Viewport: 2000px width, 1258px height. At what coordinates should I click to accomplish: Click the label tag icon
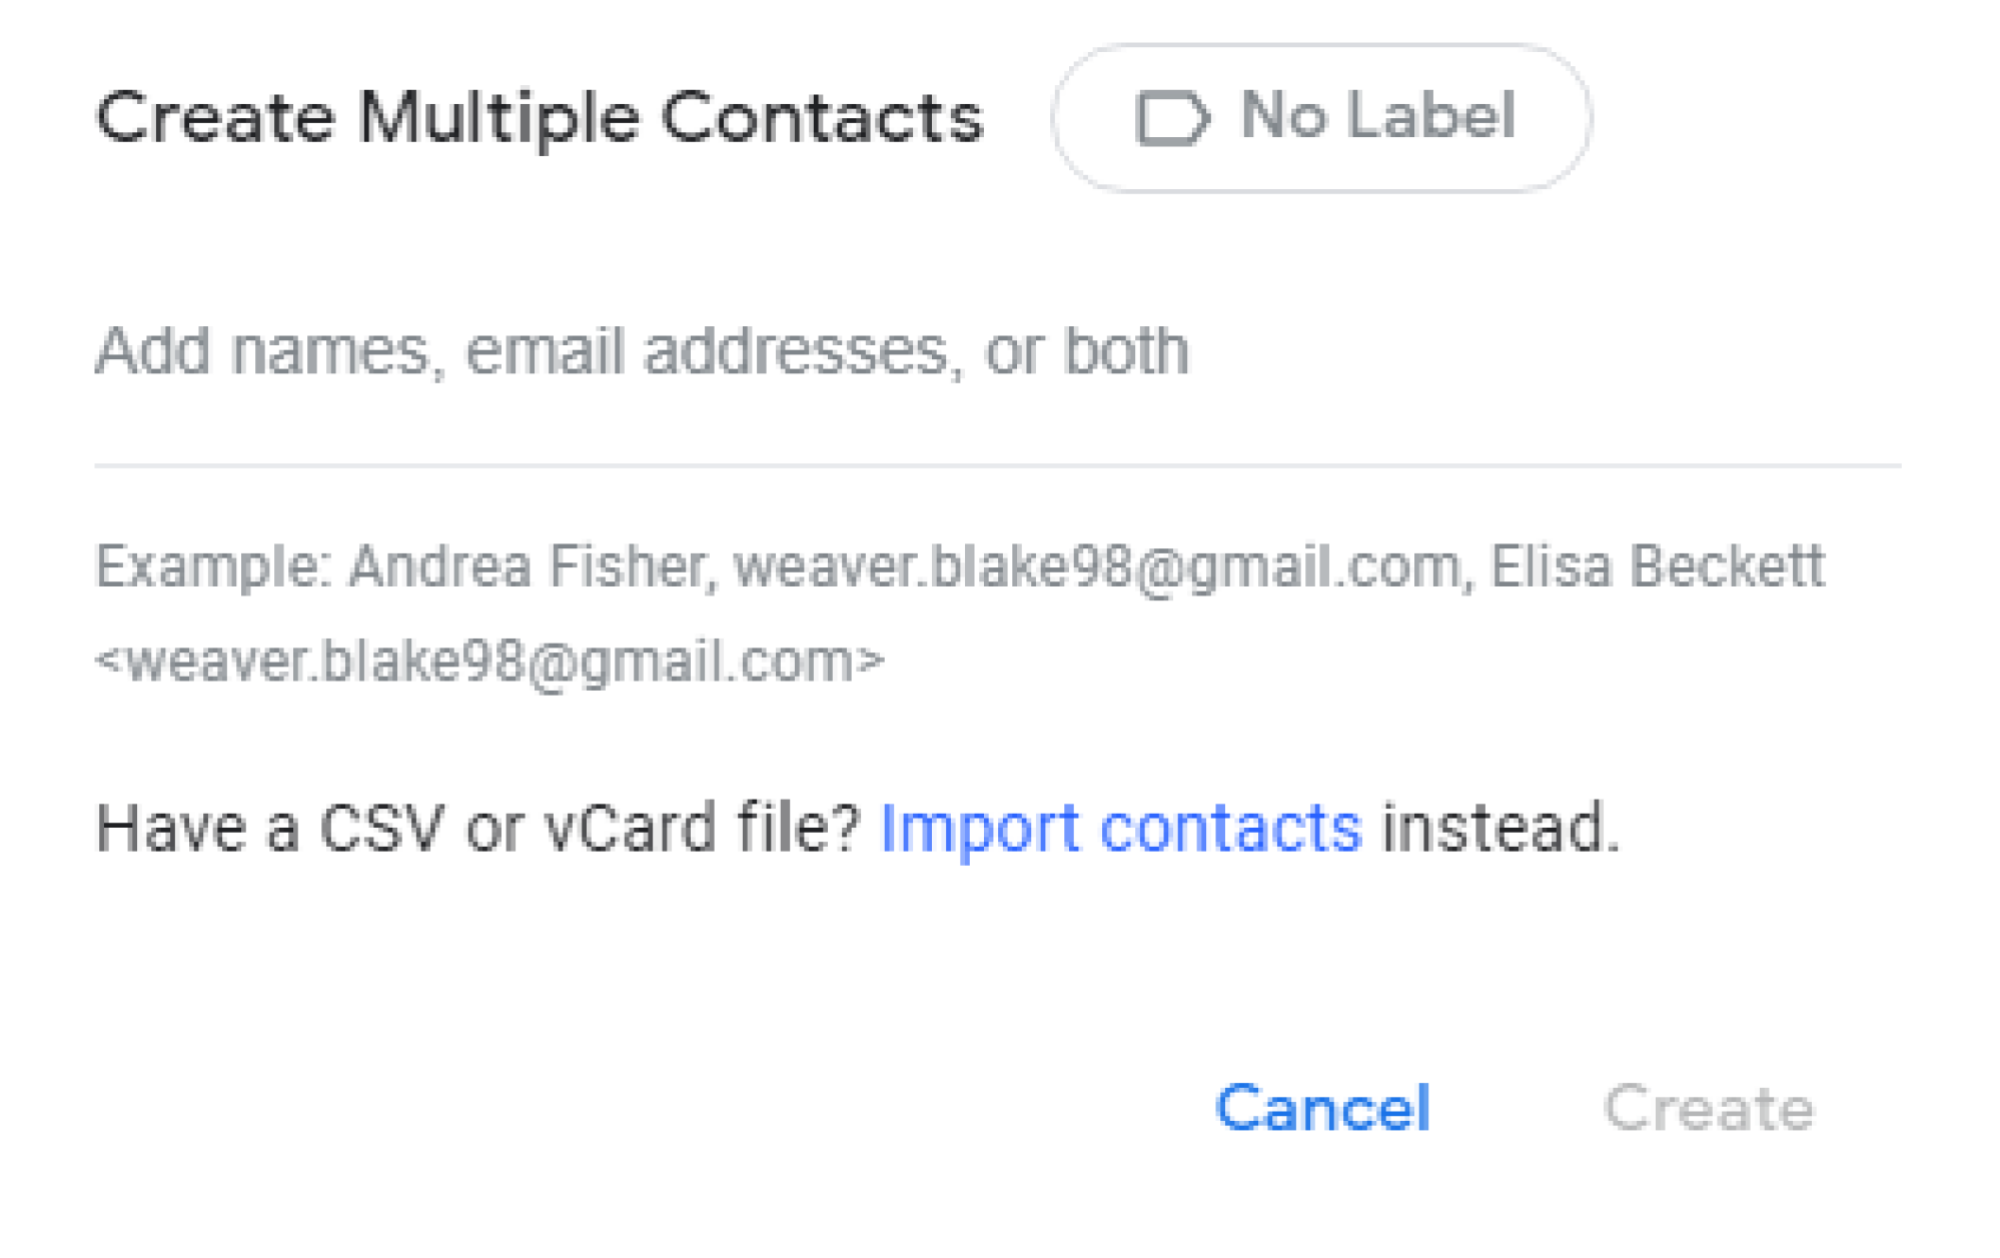(x=1173, y=118)
